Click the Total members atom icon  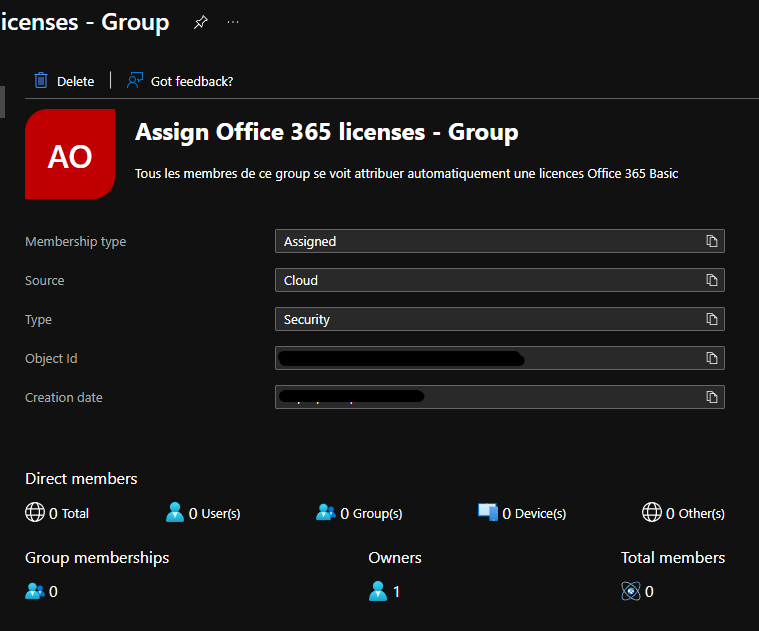point(631,591)
